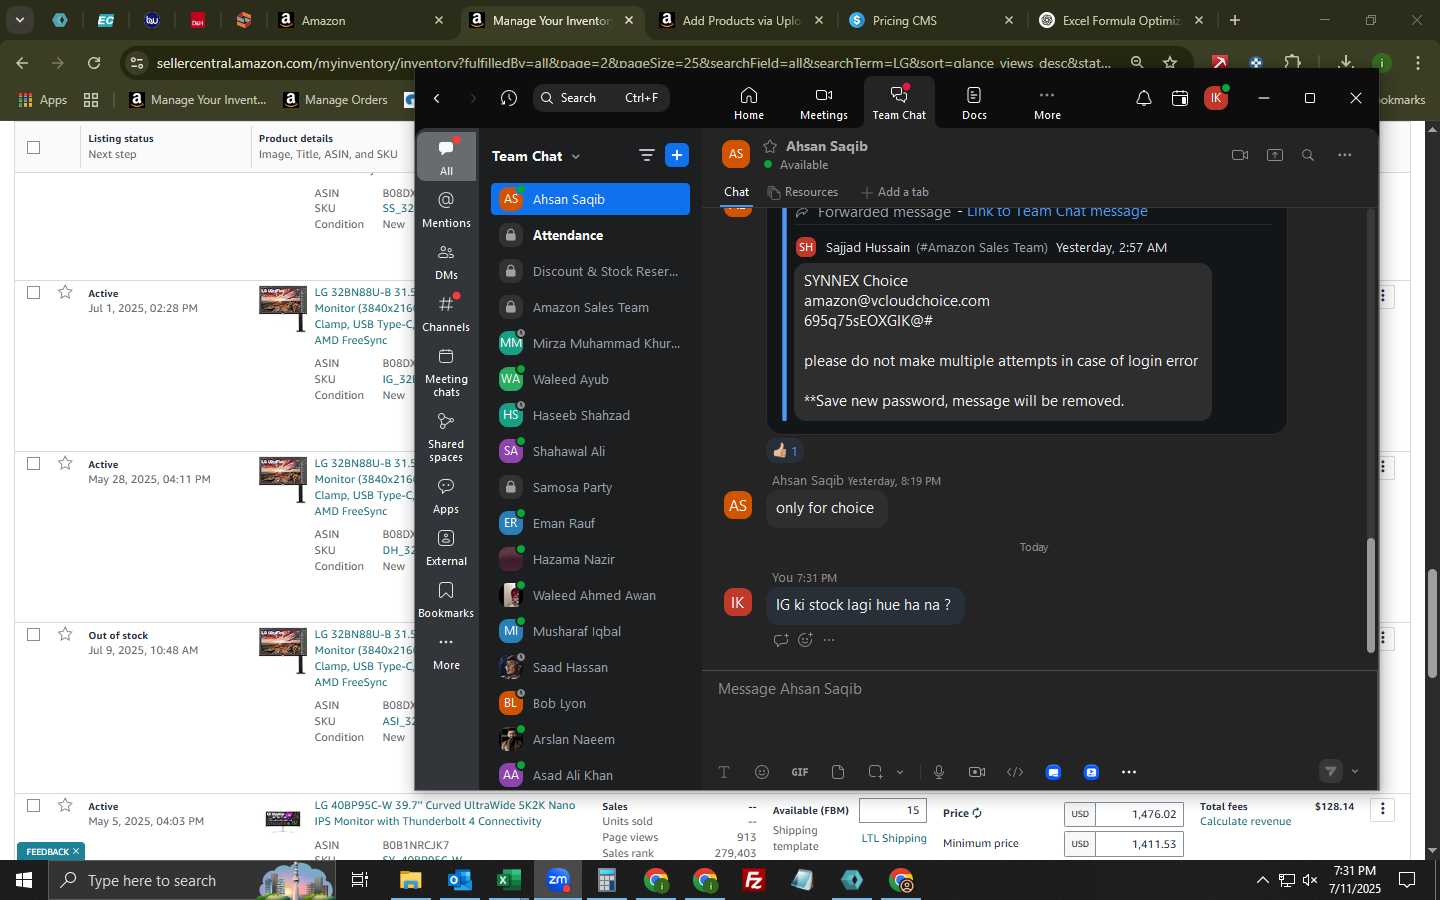This screenshot has width=1440, height=900.
Task: Open row actions menu for LG 40BP95C listing
Action: [1383, 809]
